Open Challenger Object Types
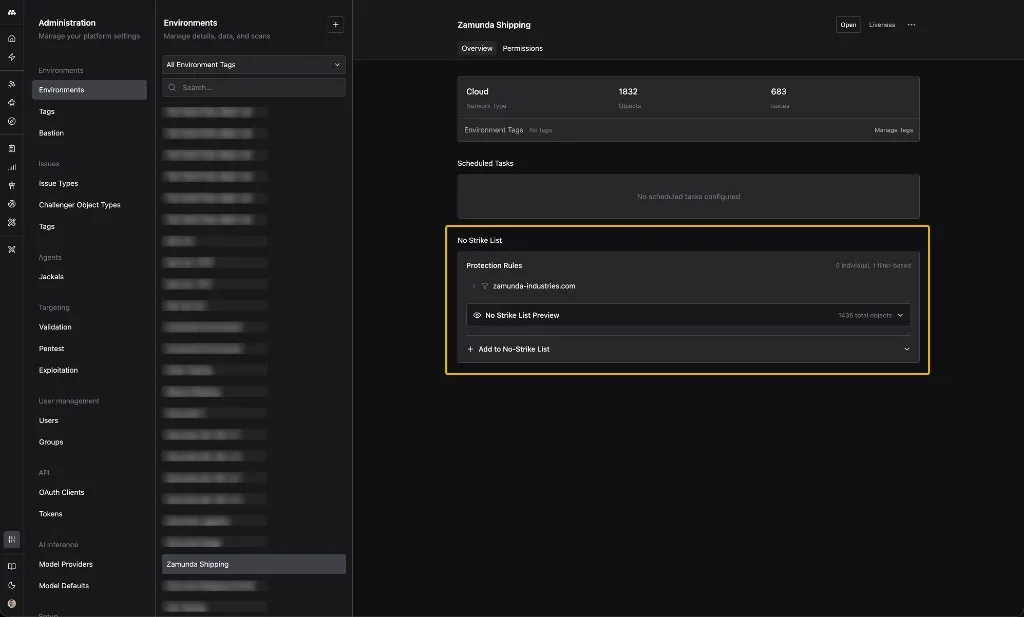This screenshot has height=617, width=1024. pos(80,205)
